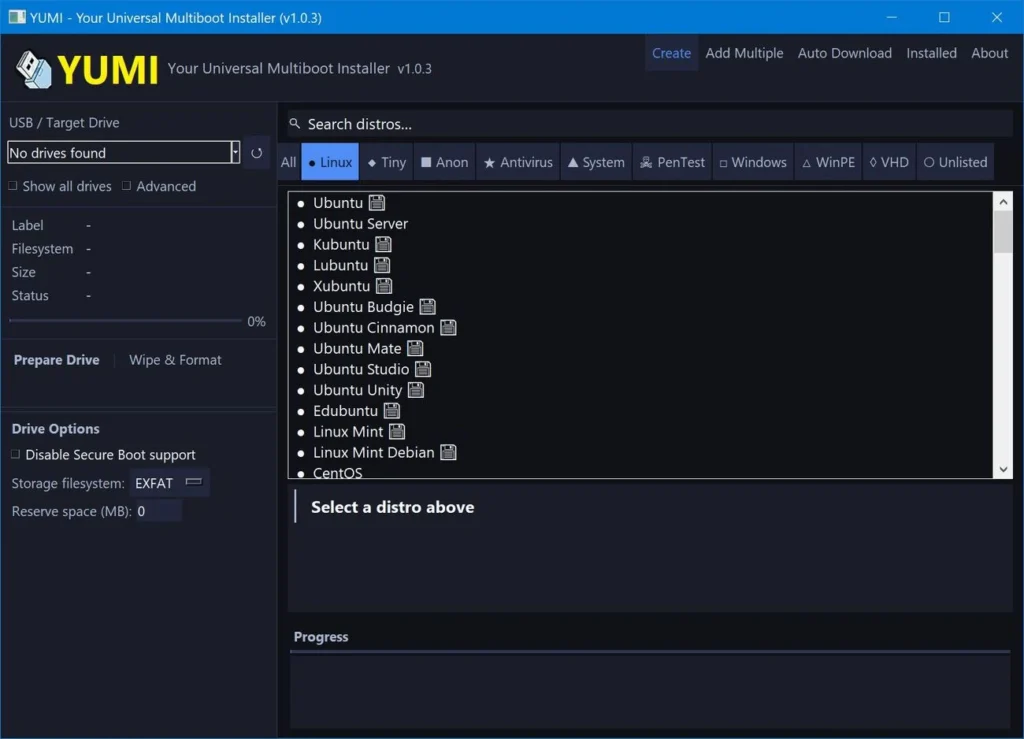1024x739 pixels.
Task: Click the YUMI USB drive logo
Action: point(33,69)
